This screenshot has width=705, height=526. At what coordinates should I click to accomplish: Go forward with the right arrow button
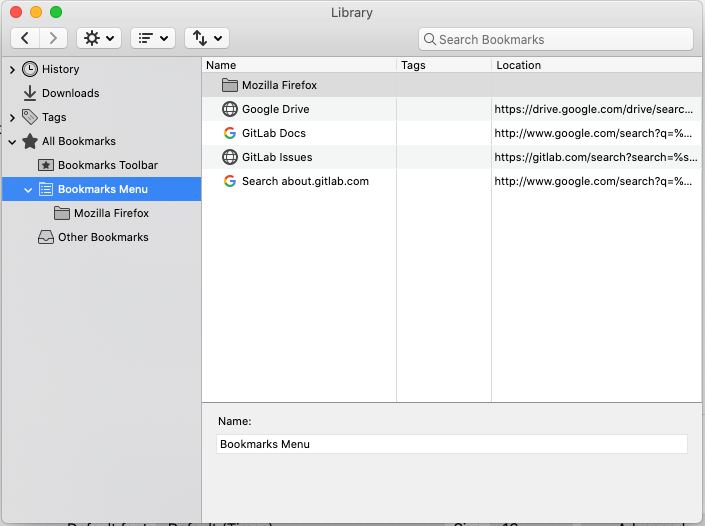pos(53,38)
